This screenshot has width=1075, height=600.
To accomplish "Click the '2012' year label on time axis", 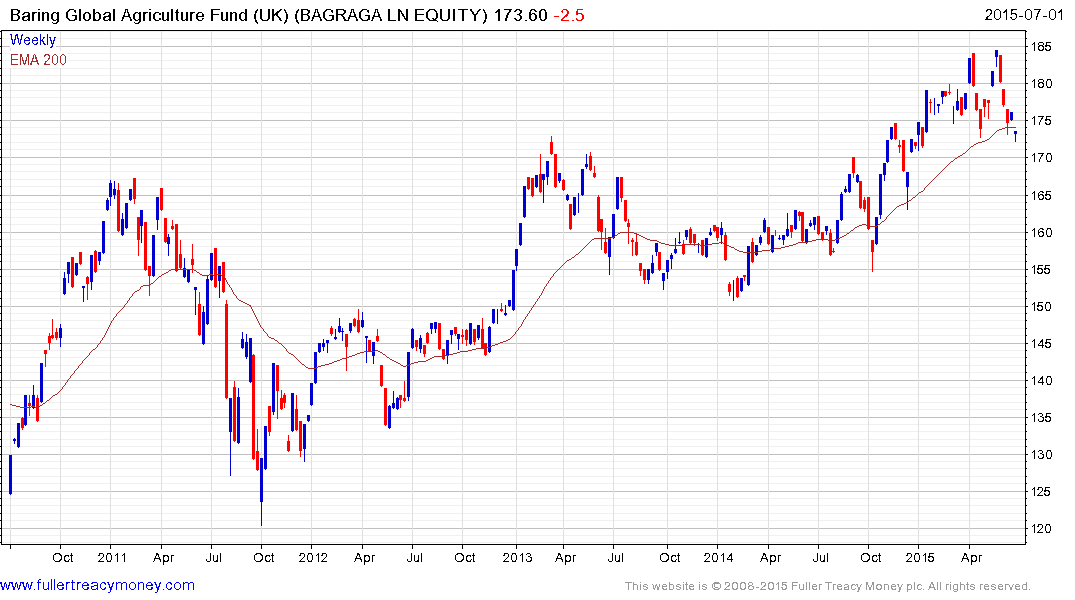I will 313,557.
